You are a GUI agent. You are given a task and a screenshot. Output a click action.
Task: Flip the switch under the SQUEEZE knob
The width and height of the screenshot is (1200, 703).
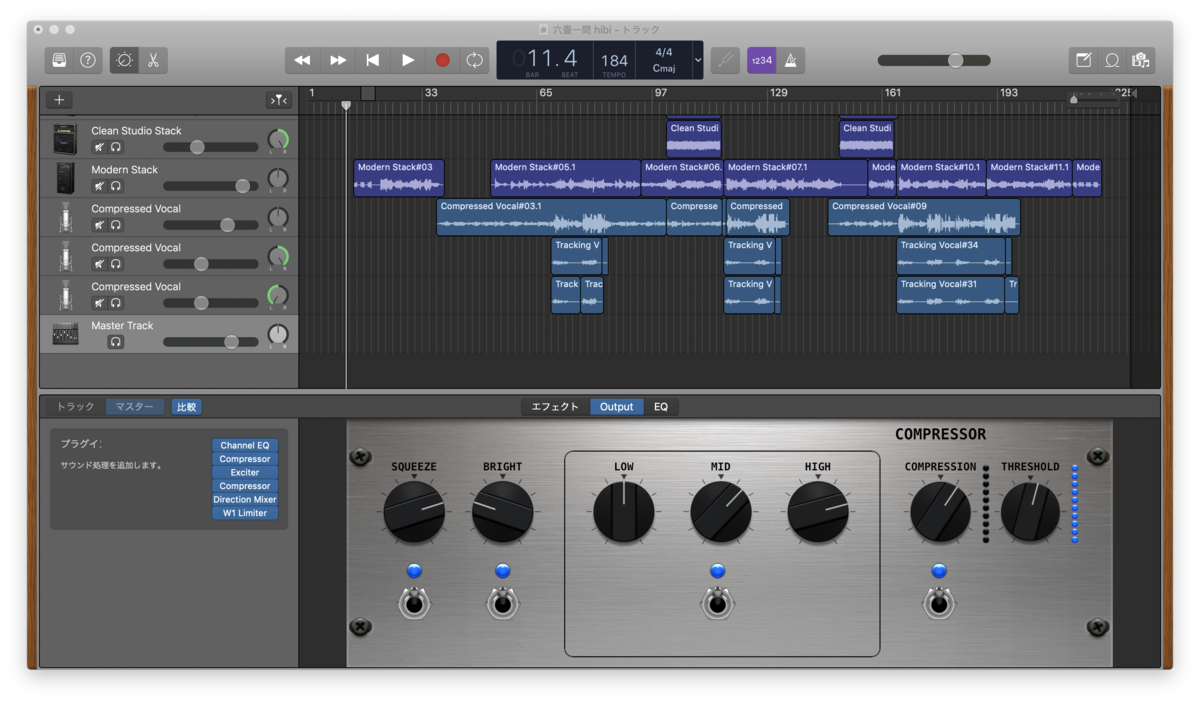[x=414, y=602]
